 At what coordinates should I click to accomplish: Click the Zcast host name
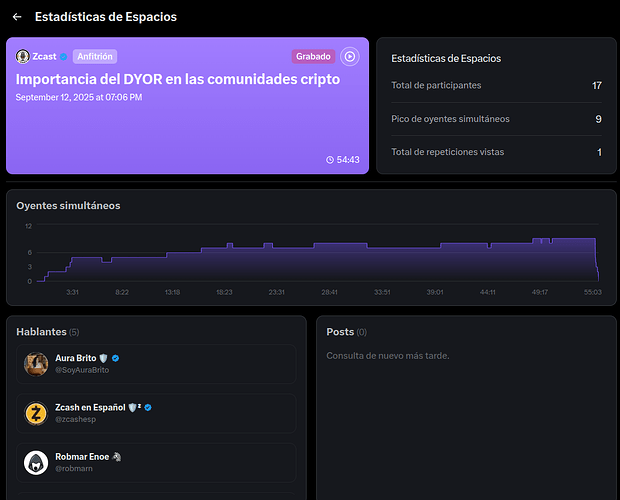pos(44,57)
